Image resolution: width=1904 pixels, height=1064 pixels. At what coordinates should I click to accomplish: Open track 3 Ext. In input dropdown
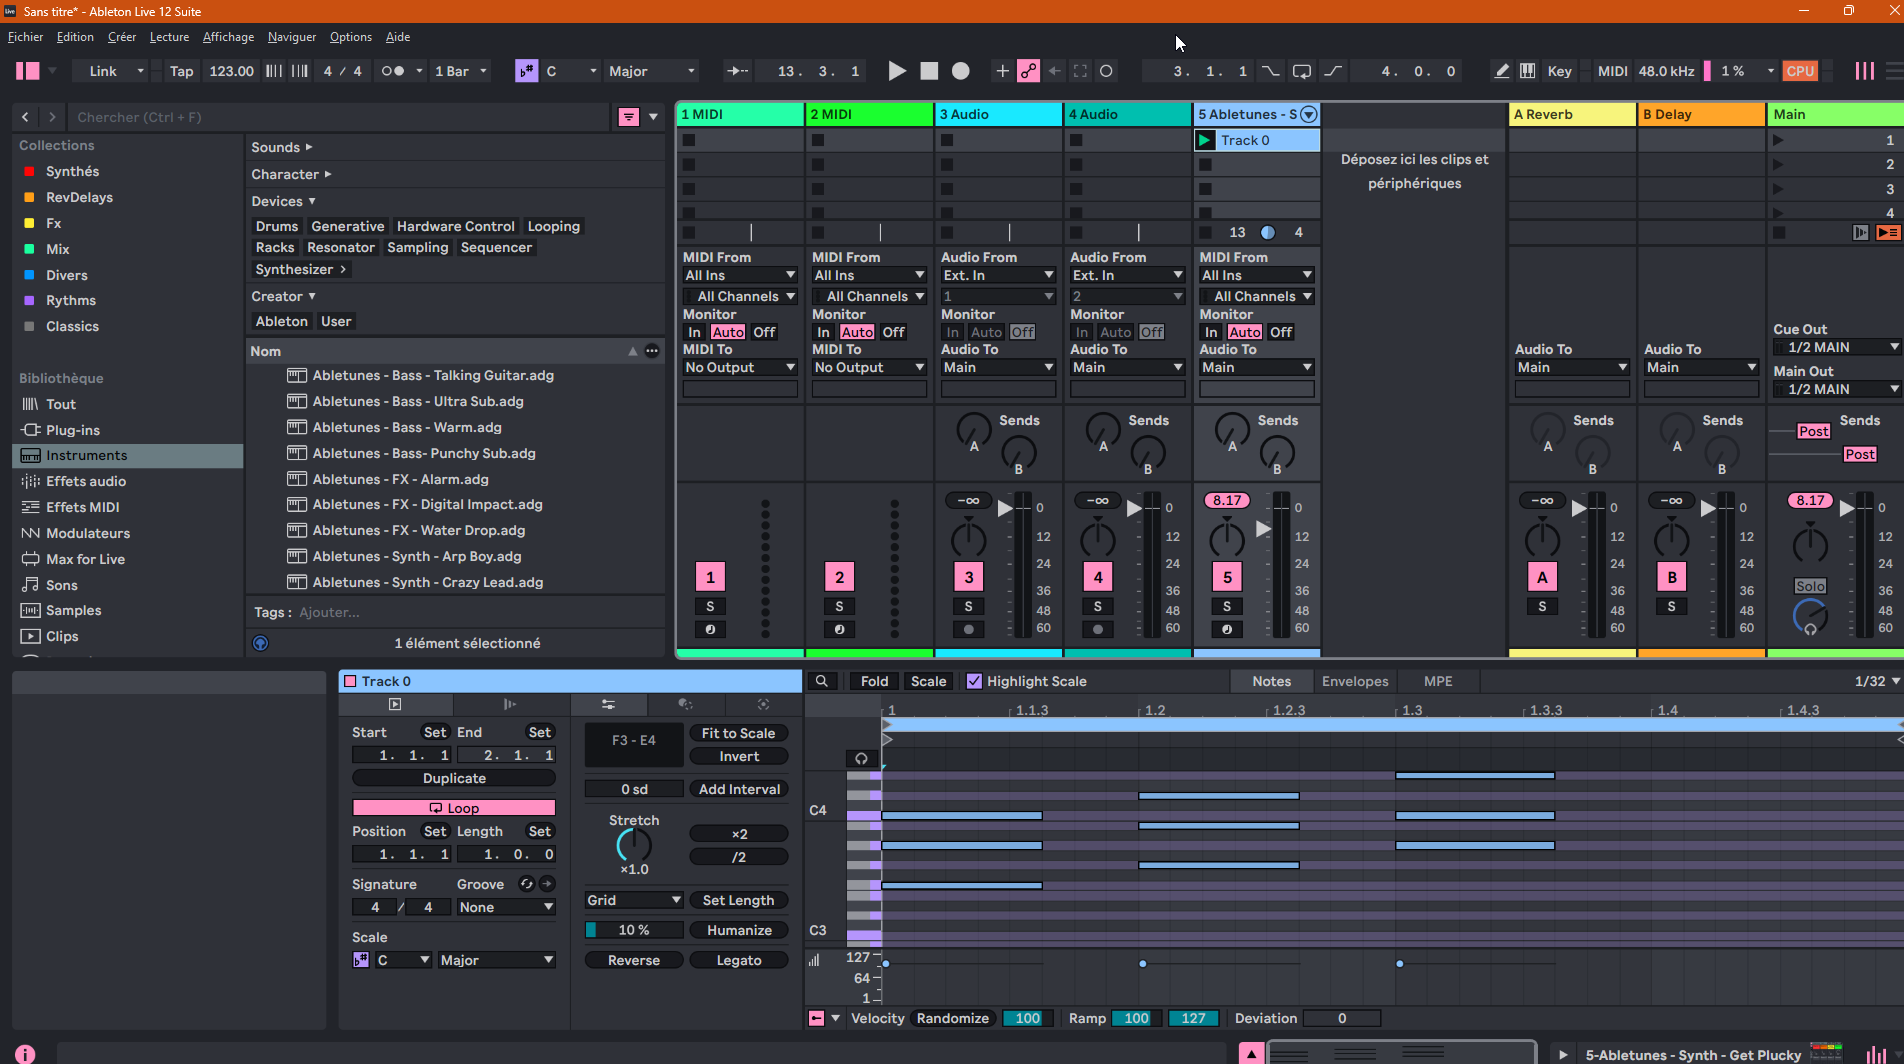[998, 275]
